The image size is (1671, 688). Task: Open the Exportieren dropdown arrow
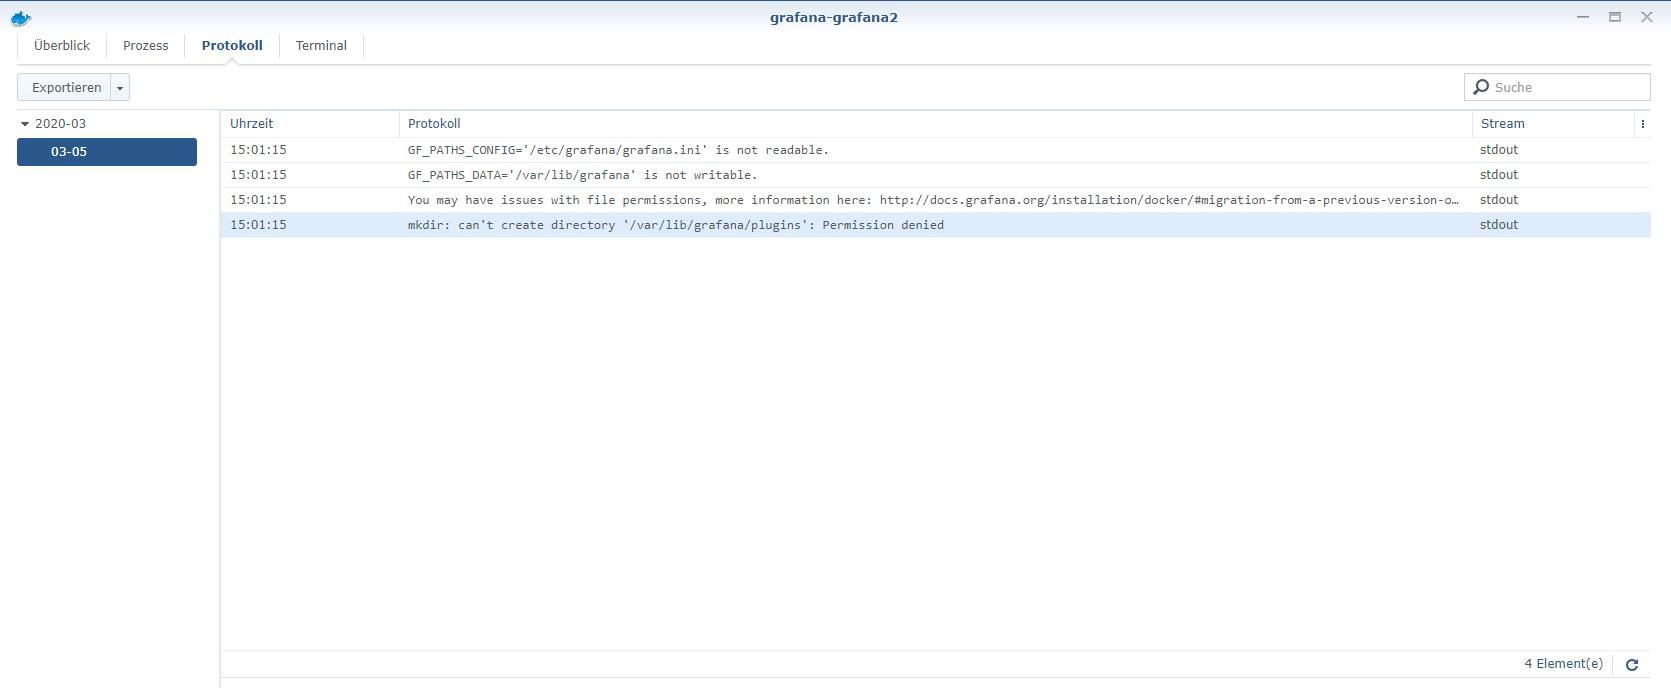click(120, 88)
